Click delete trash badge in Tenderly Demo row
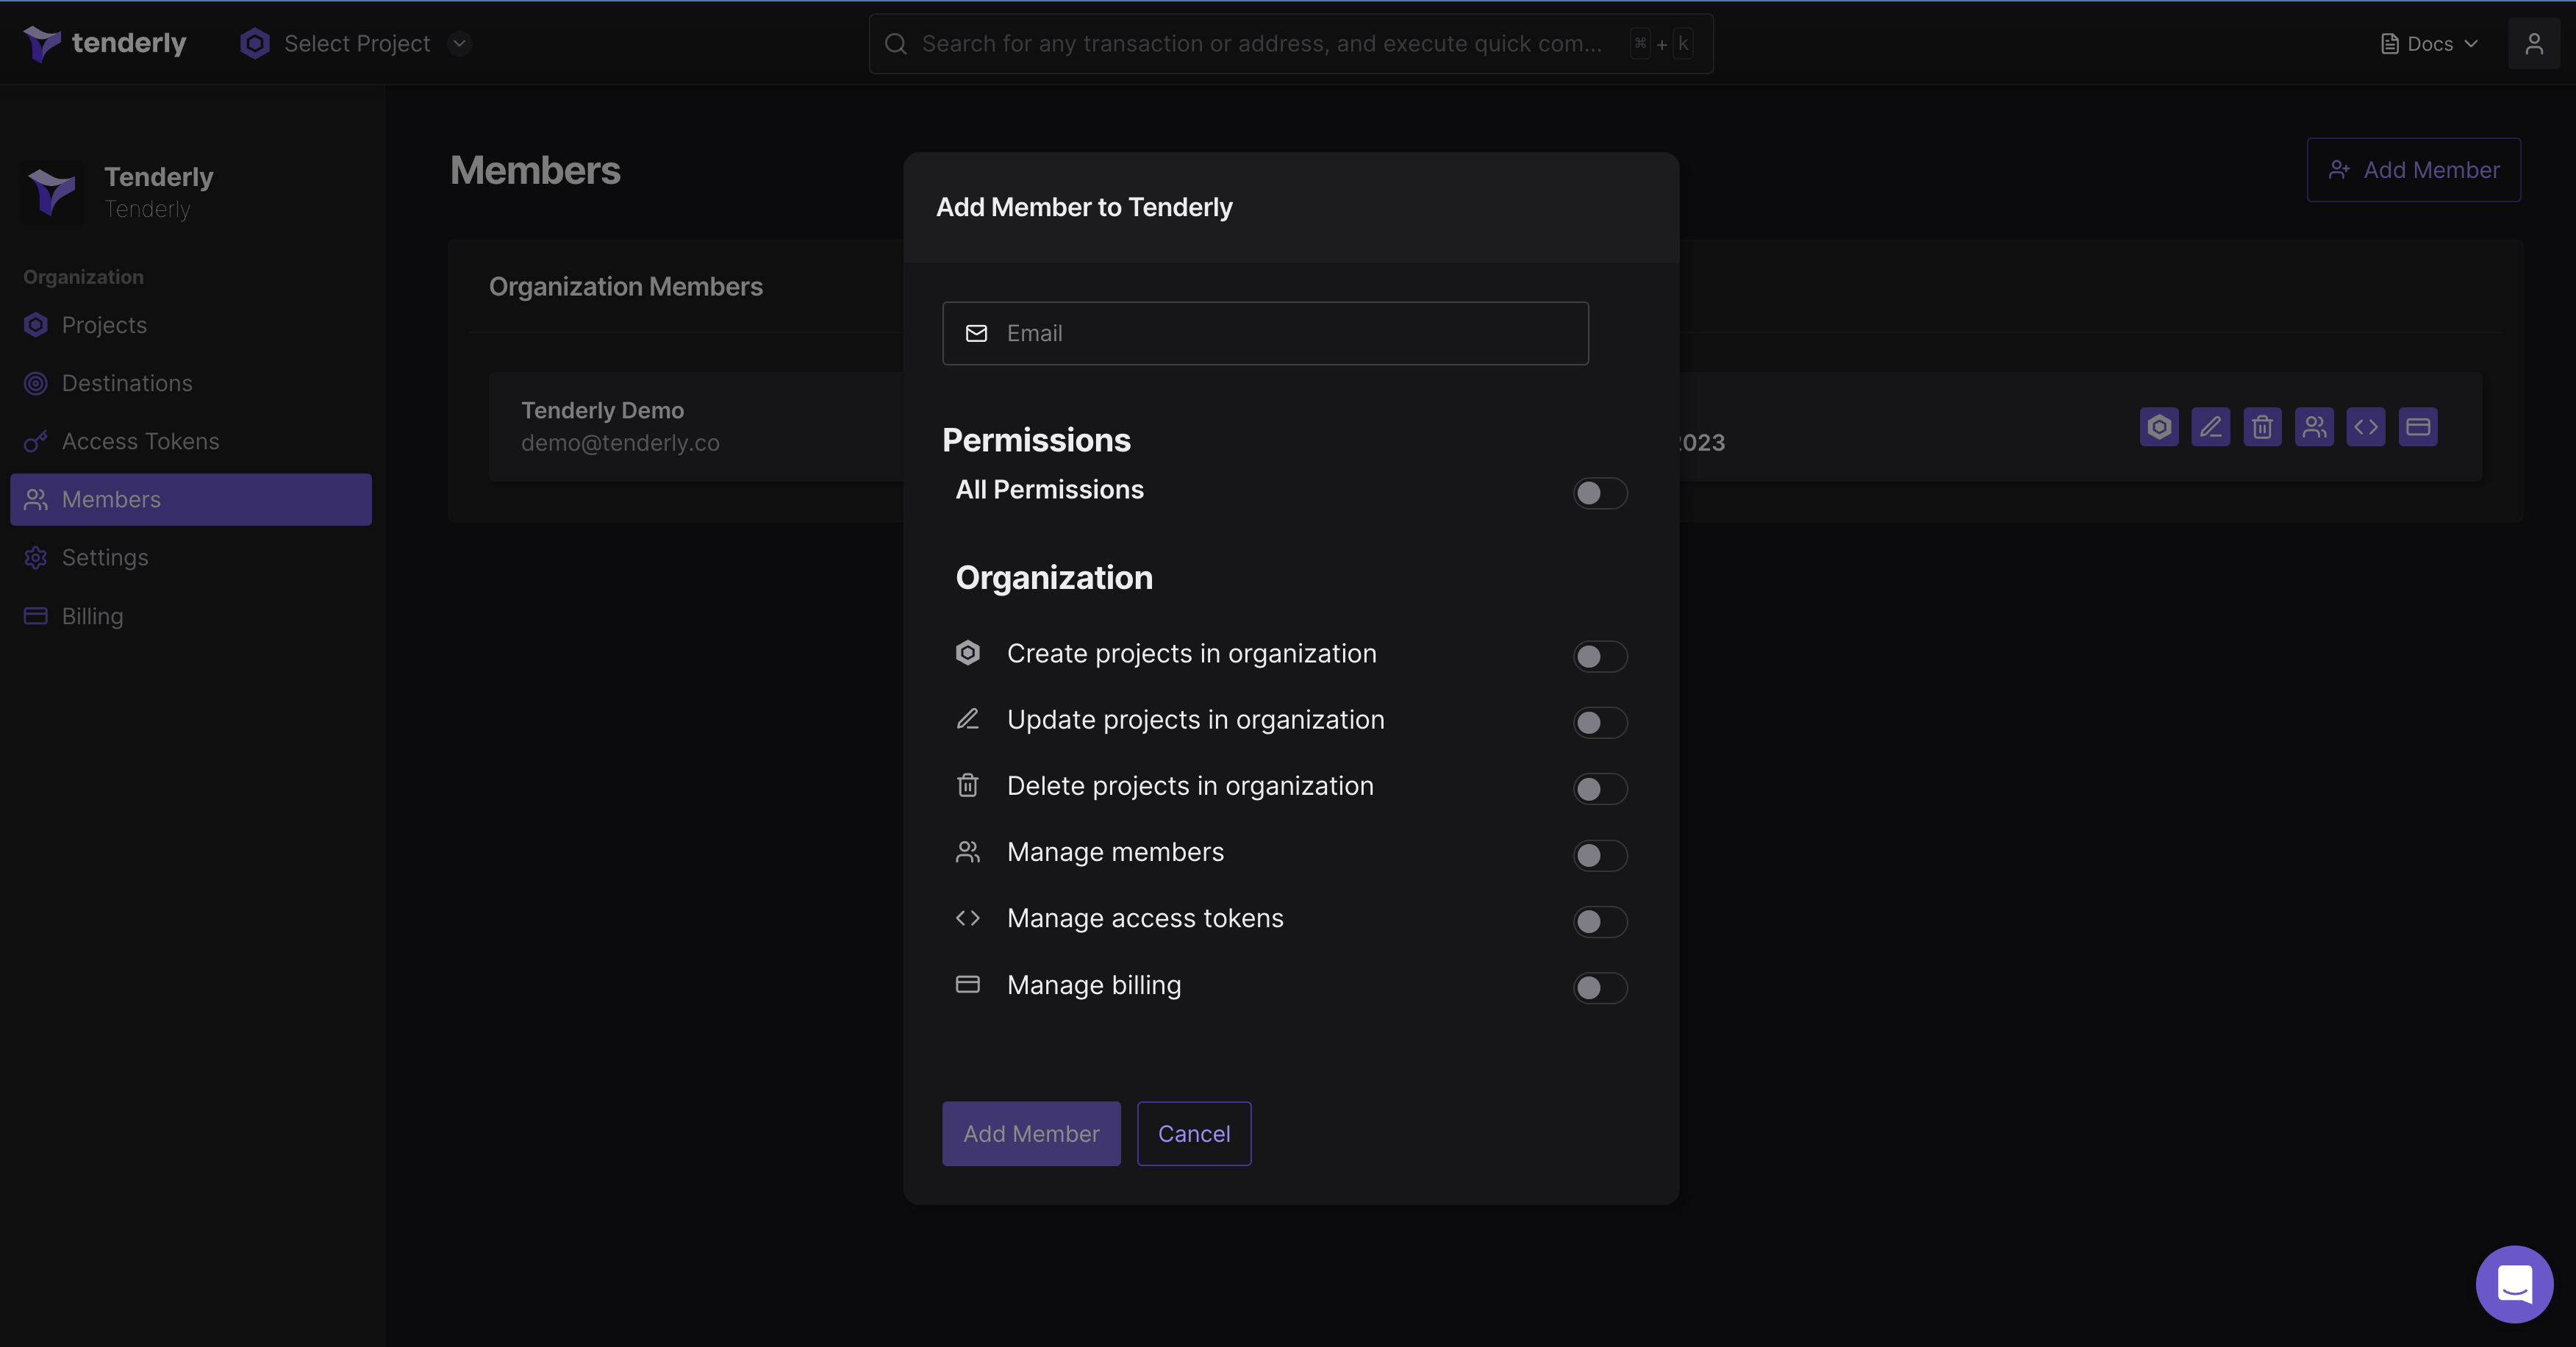Screen dimensions: 2576x1347 pyautogui.click(x=2262, y=427)
